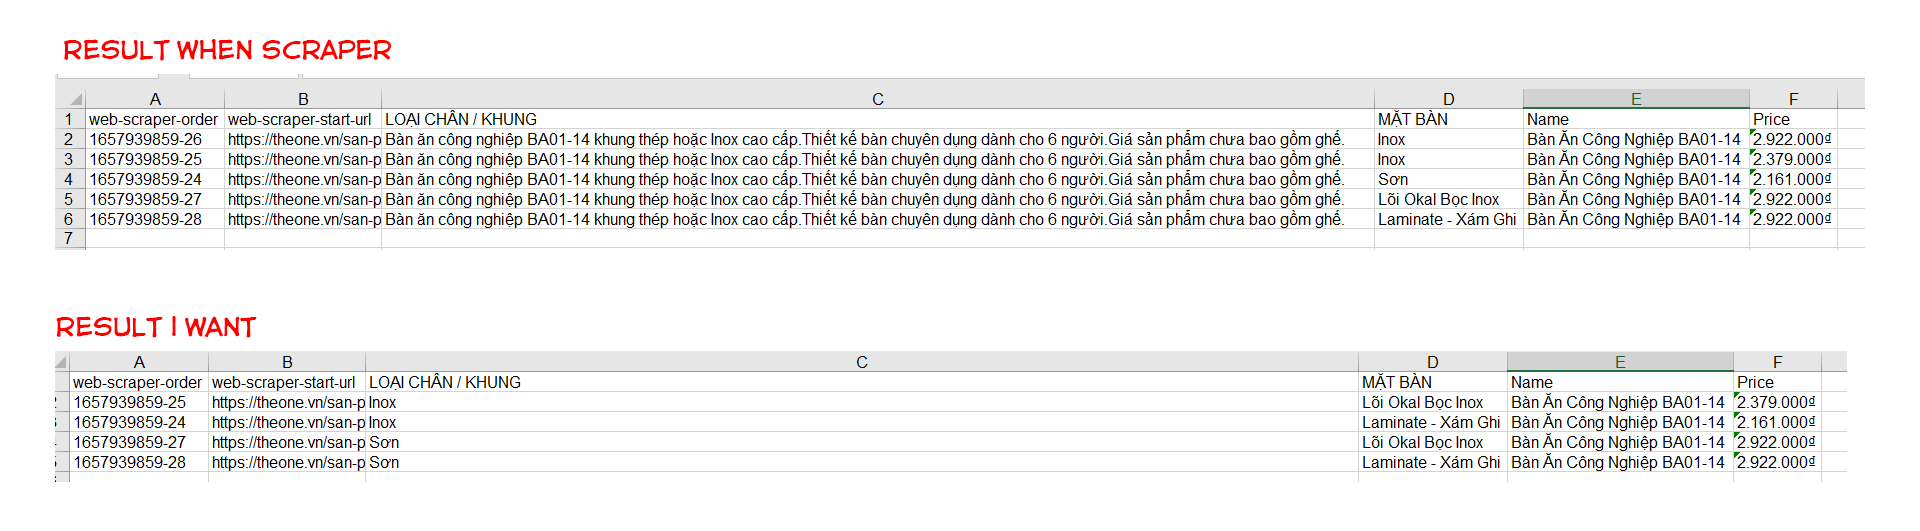Click cell 1657939859-26 in the top table
1920x531 pixels.
point(146,139)
